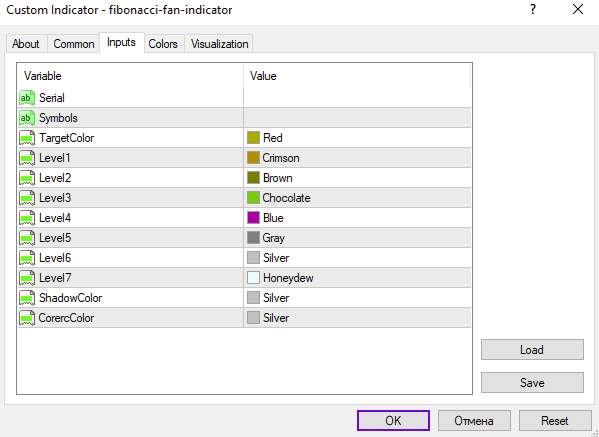Viewport: 599px width, 437px height.
Task: Select the TargetColor variable icon
Action: tap(27, 138)
